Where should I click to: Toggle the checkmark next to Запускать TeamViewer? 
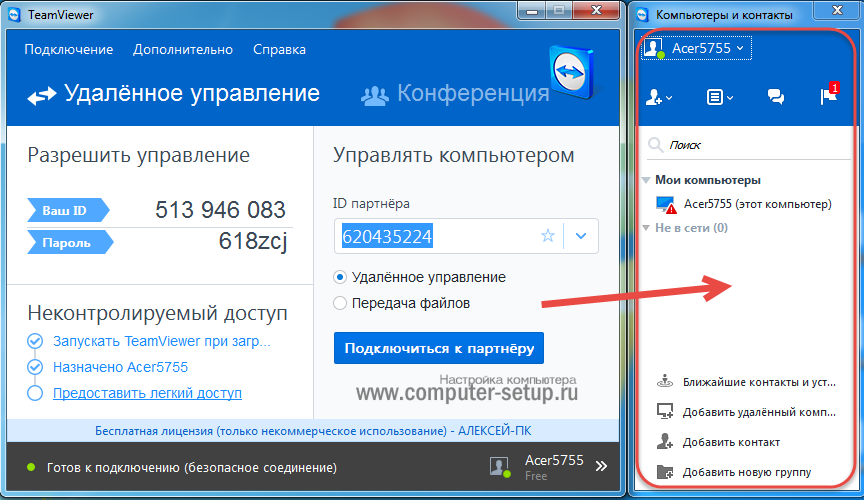coord(35,341)
